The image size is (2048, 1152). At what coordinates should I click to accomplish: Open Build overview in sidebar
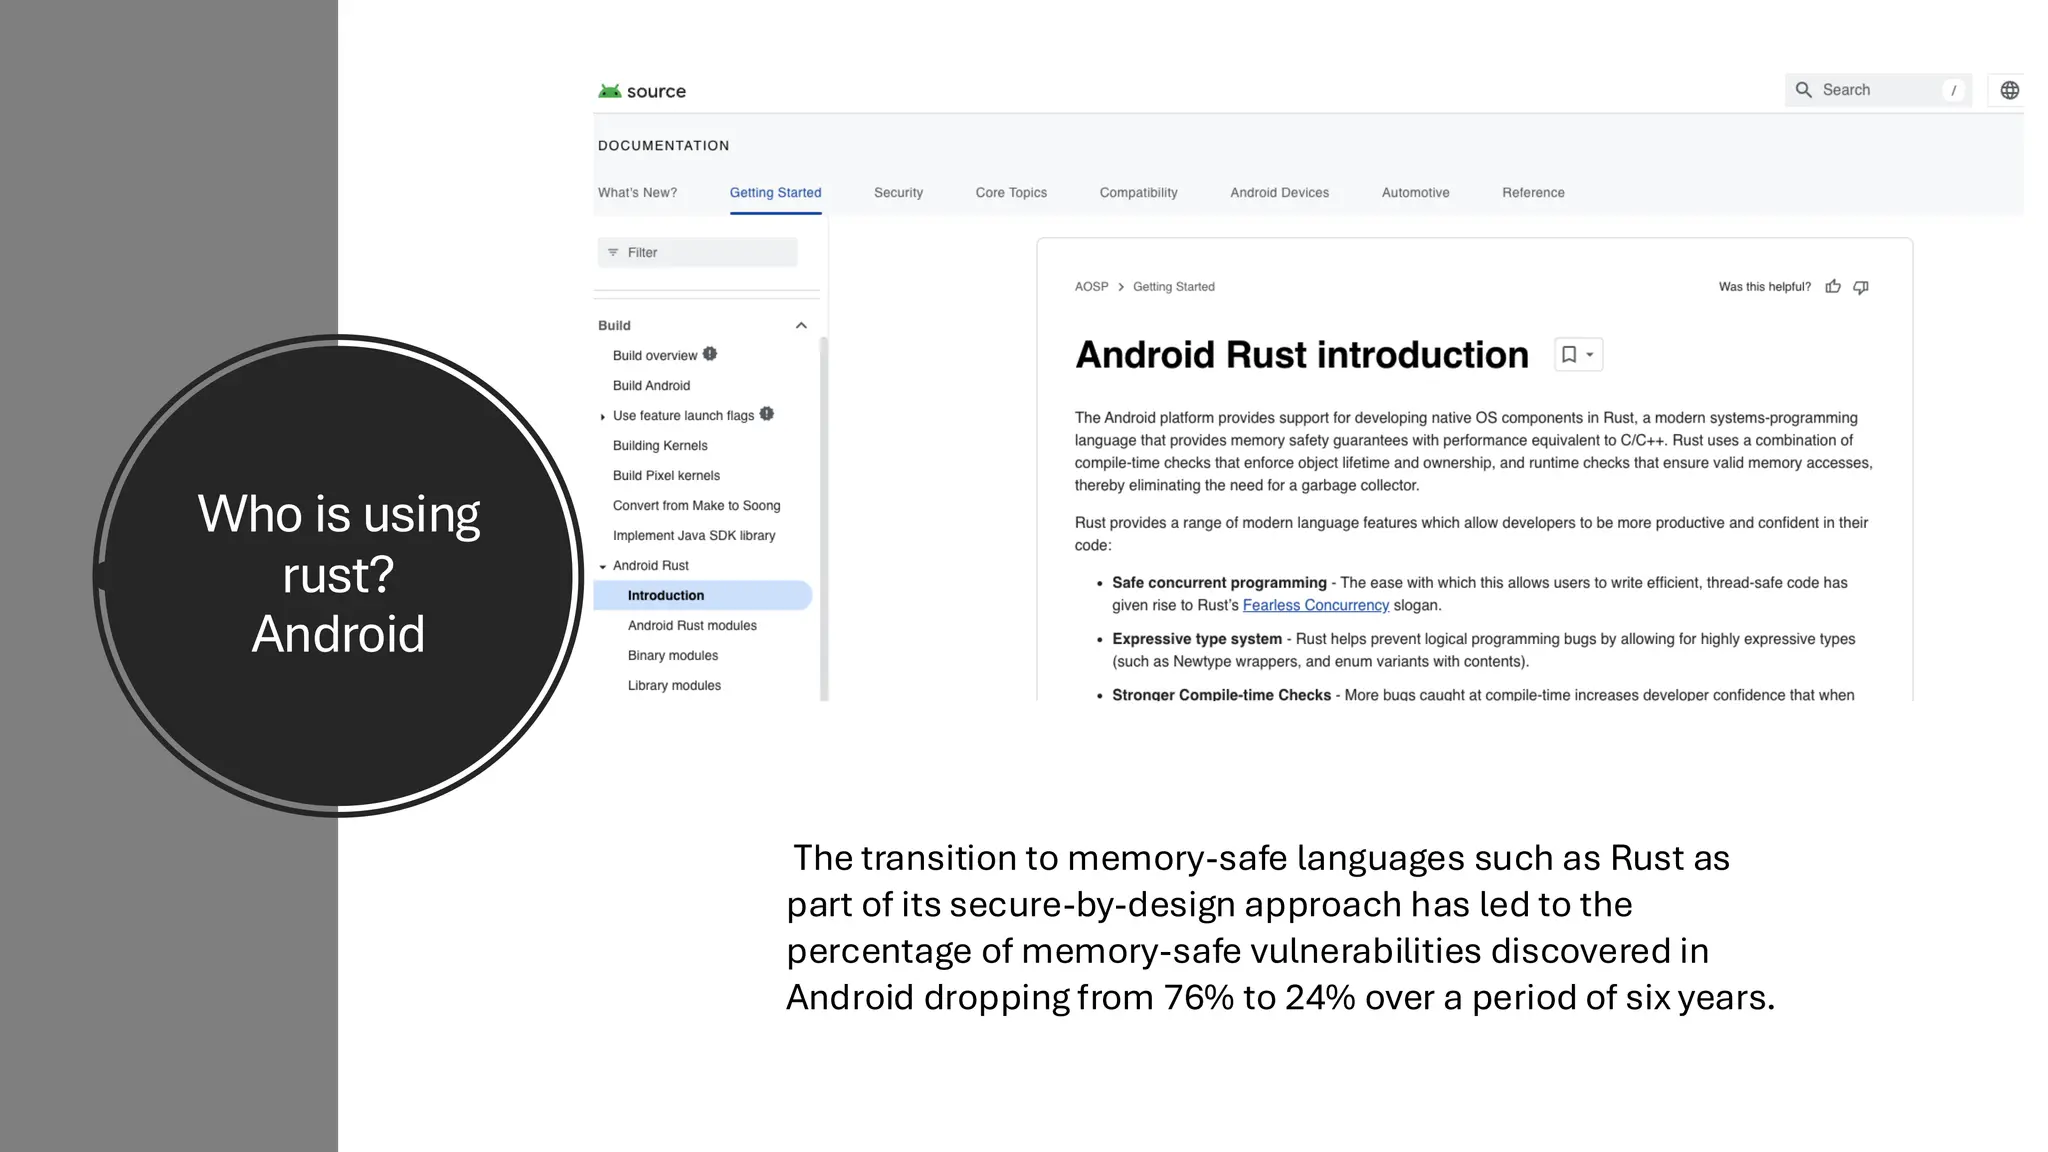coord(655,355)
